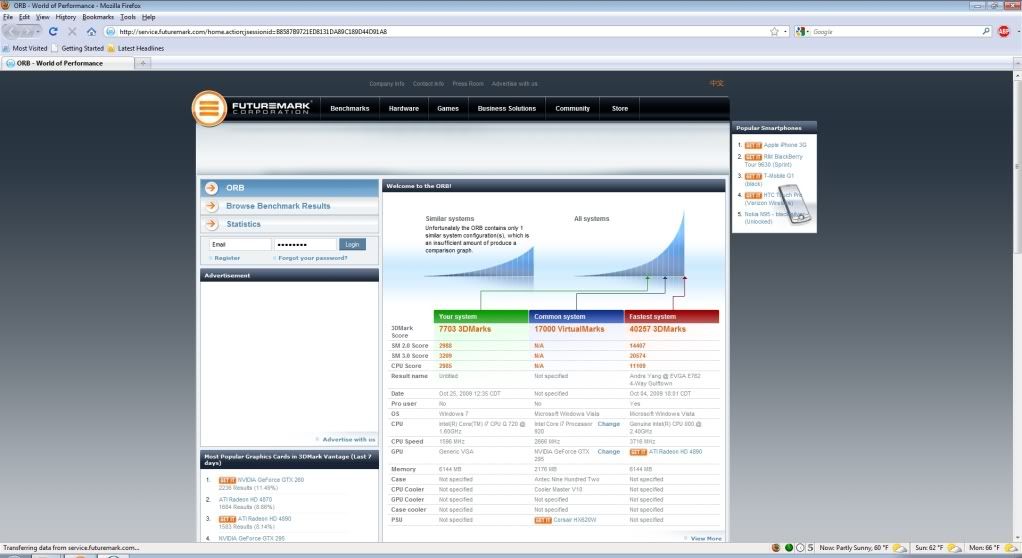
Task: Click Change link next to CPU
Action: point(609,424)
